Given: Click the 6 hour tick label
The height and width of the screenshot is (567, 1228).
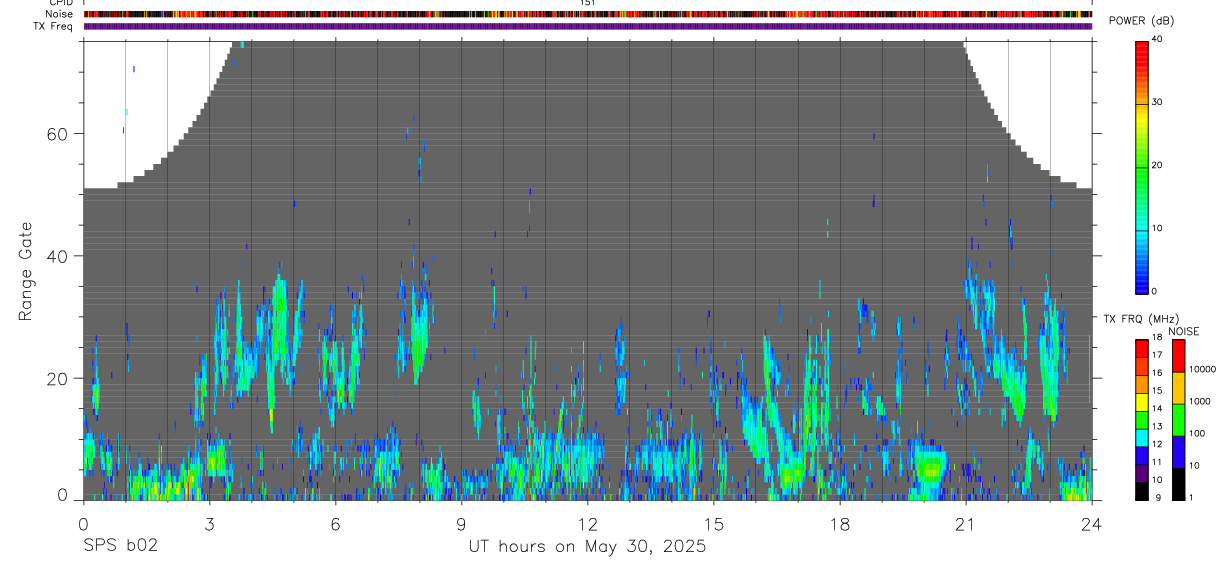Looking at the screenshot, I should [x=335, y=523].
